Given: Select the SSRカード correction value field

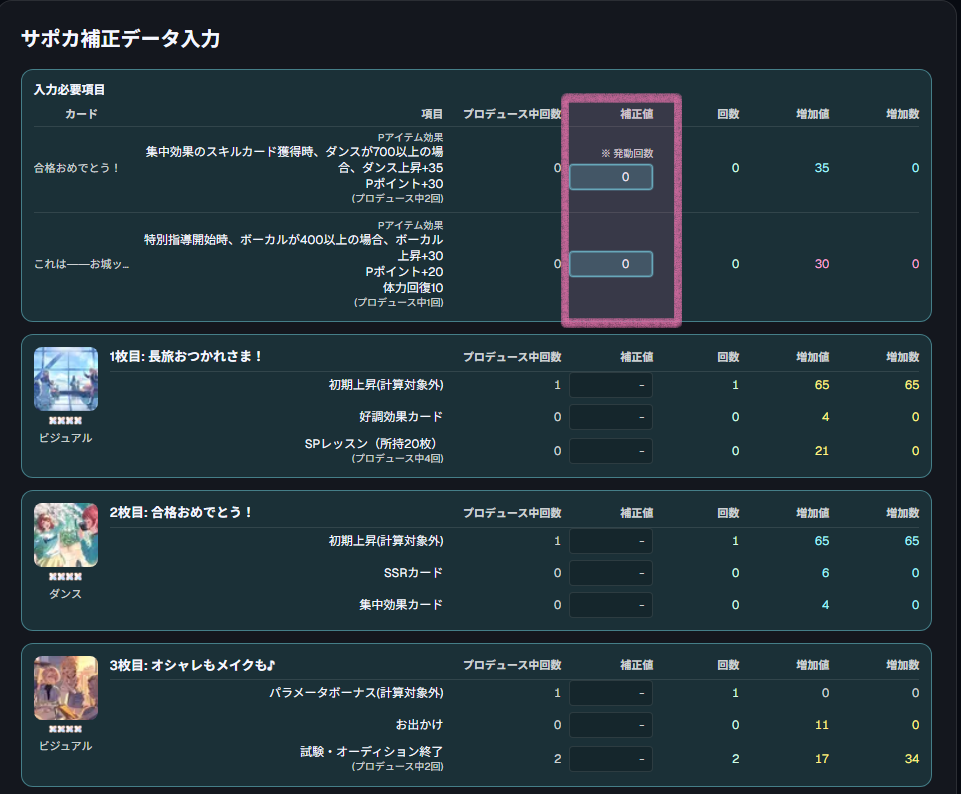Looking at the screenshot, I should pos(611,572).
